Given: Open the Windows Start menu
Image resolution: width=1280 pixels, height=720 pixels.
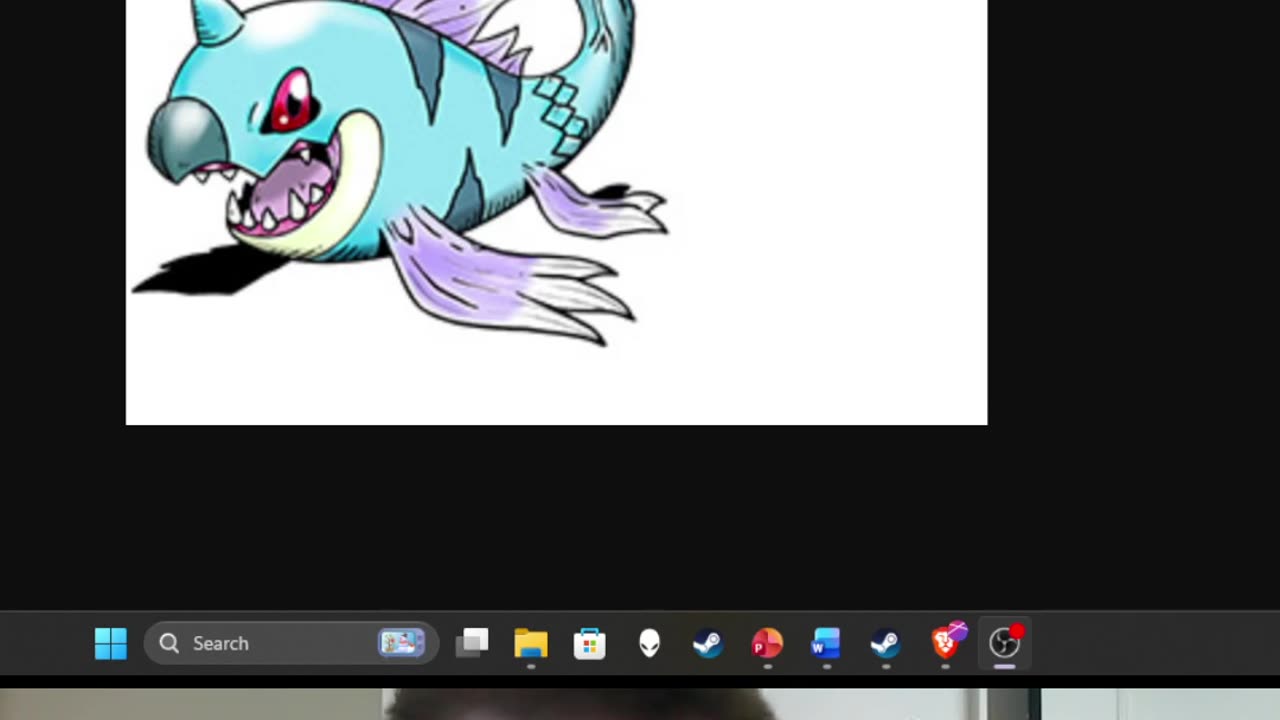Looking at the screenshot, I should coord(110,643).
